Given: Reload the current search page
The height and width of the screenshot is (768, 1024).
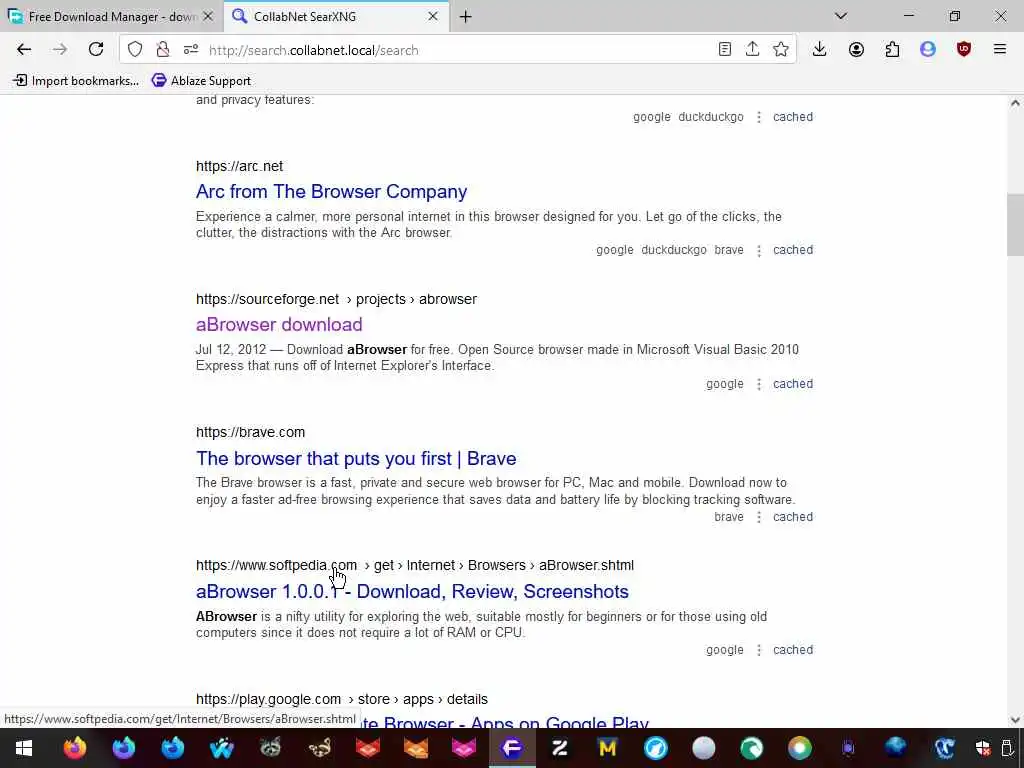Looking at the screenshot, I should (x=96, y=50).
